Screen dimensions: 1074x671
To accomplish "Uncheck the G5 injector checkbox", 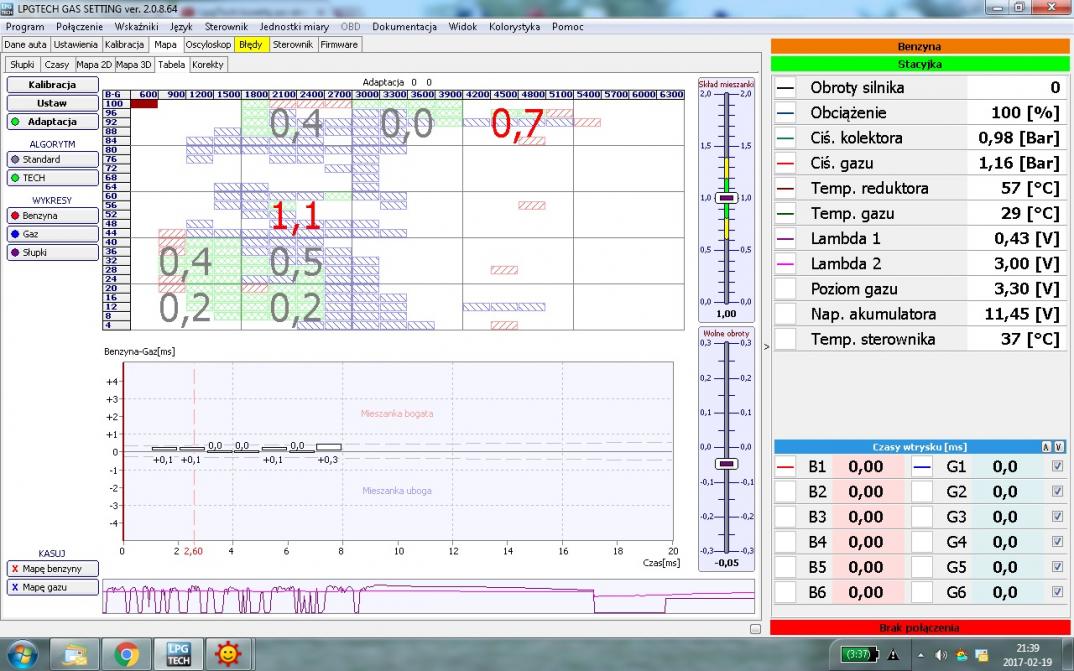I will click(x=1058, y=567).
